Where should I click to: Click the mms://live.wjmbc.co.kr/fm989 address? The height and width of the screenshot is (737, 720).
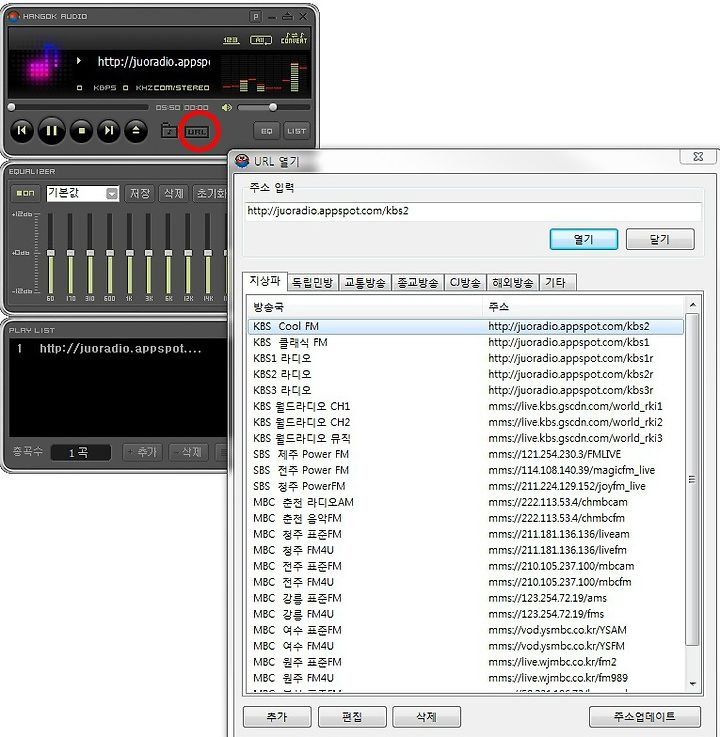pos(558,678)
